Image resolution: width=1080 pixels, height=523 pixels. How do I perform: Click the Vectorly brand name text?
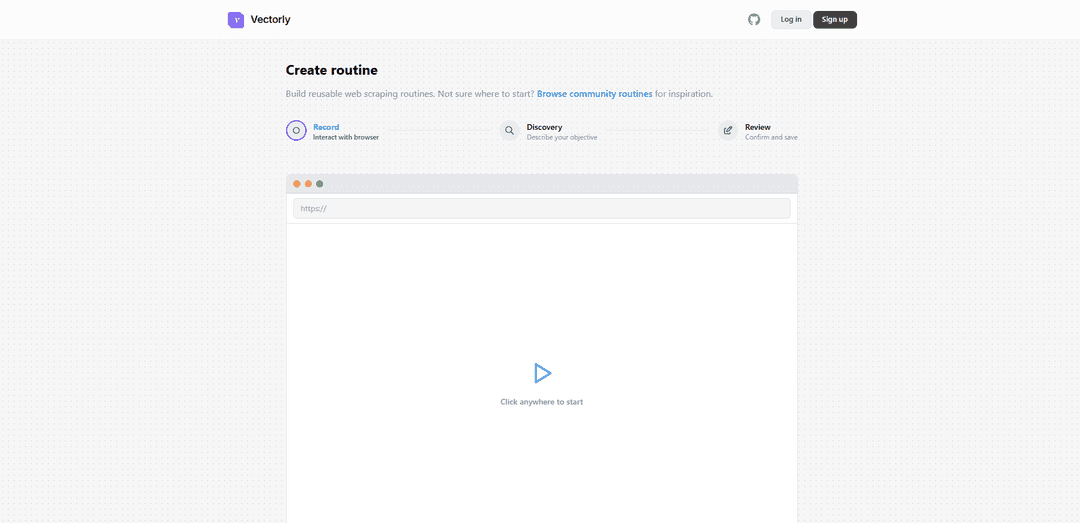(x=270, y=20)
